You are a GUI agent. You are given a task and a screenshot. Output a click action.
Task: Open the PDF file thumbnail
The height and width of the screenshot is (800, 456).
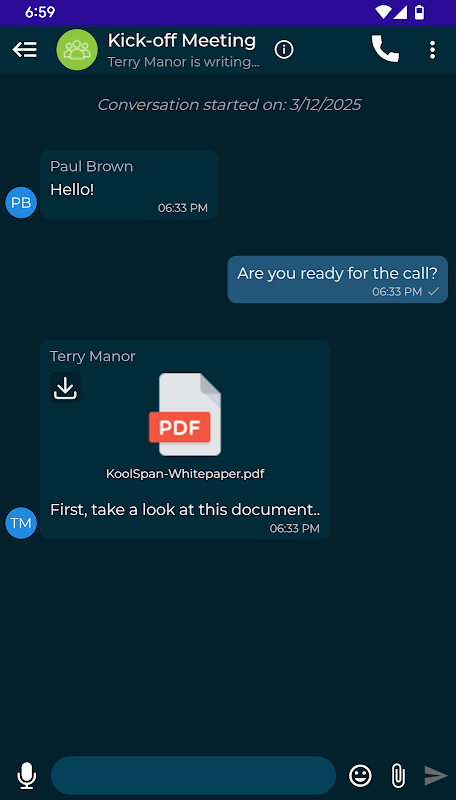[x=185, y=414]
